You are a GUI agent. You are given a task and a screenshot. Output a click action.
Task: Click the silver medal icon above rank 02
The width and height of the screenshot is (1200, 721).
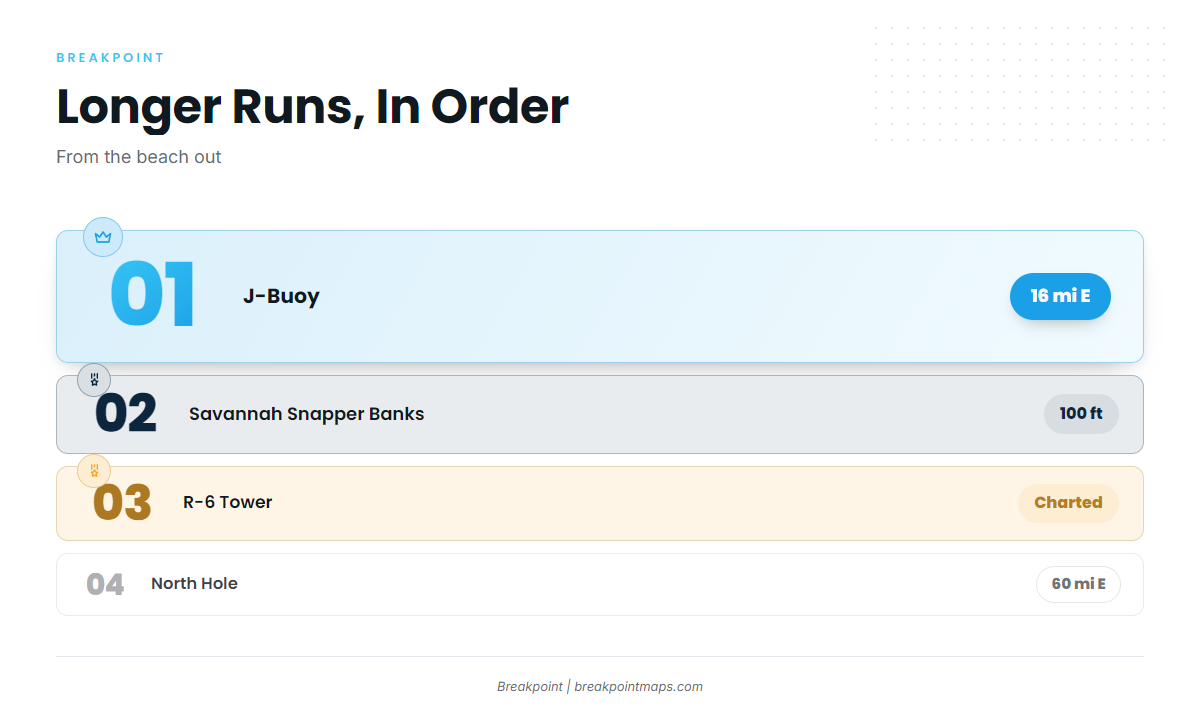tap(94, 380)
